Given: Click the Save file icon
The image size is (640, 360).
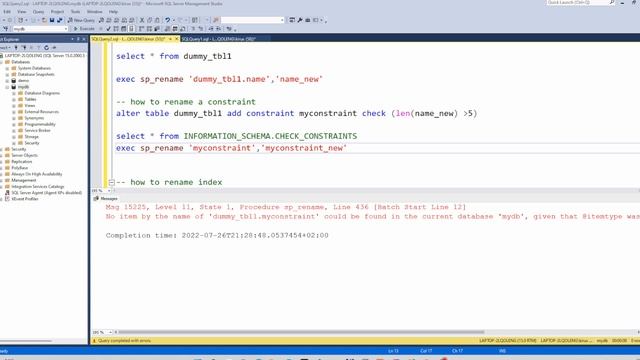Looking at the screenshot, I should pyautogui.click(x=52, y=20).
